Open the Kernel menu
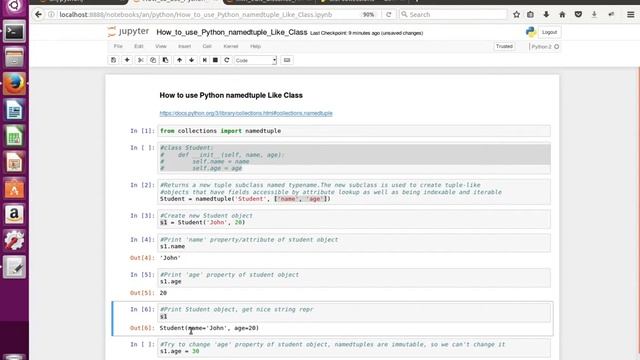This screenshot has width=640, height=360. [231, 46]
